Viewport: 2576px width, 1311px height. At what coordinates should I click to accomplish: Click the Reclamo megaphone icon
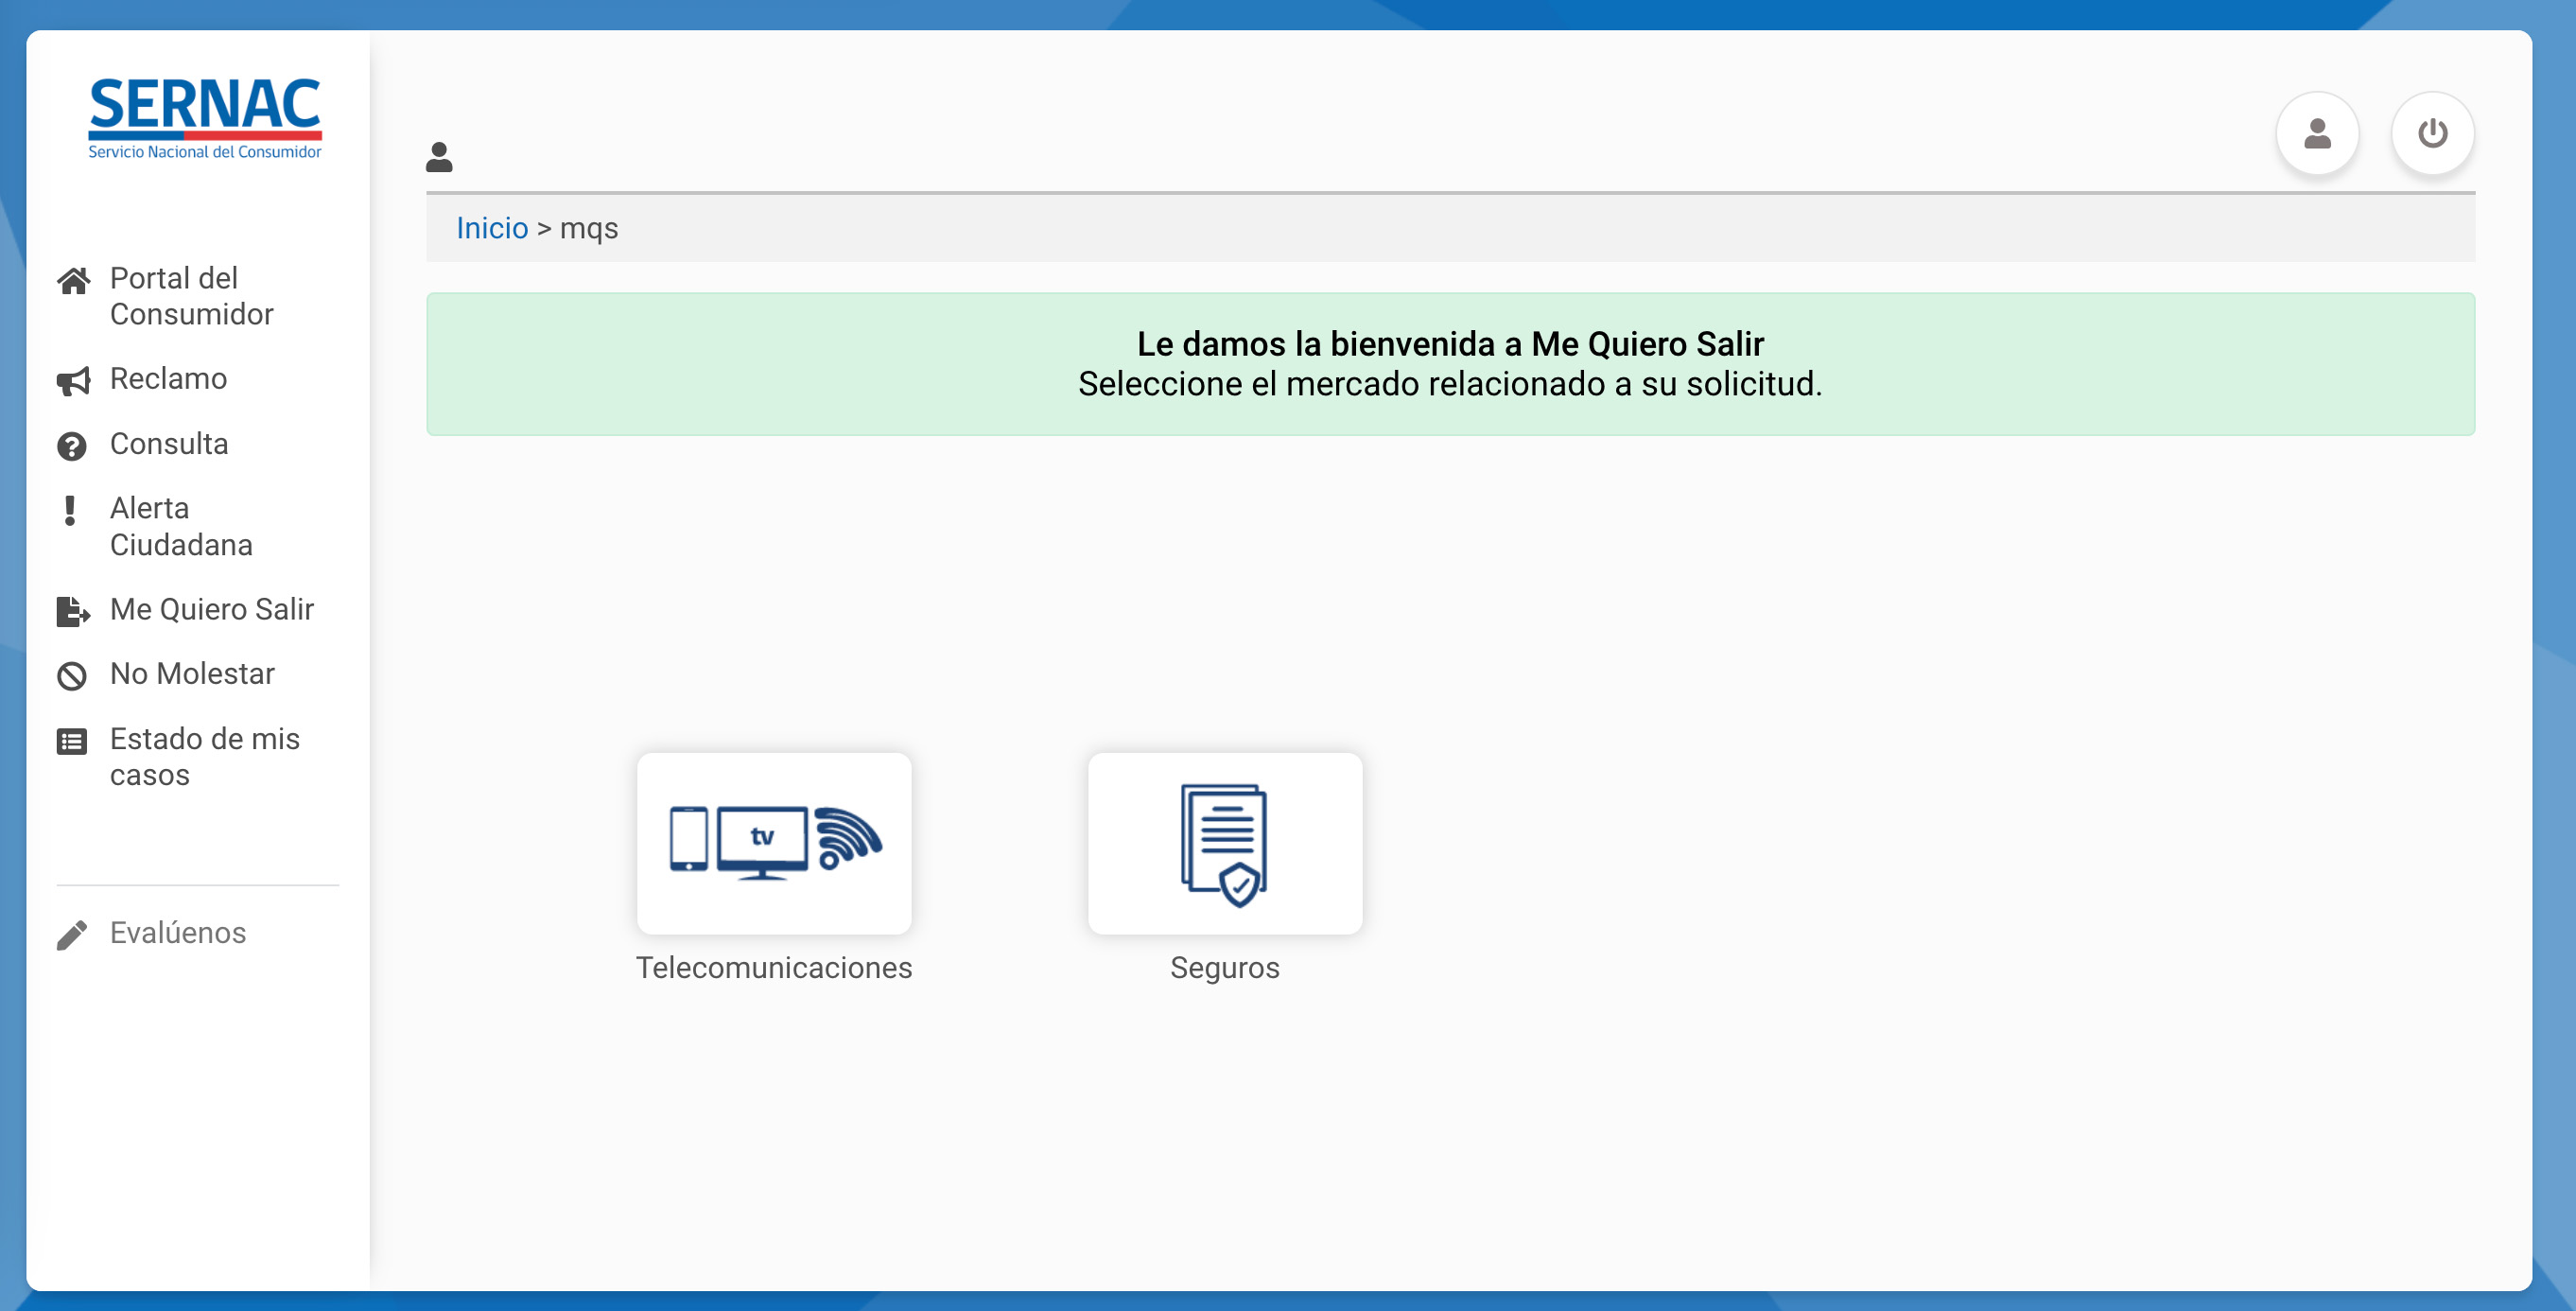[72, 380]
